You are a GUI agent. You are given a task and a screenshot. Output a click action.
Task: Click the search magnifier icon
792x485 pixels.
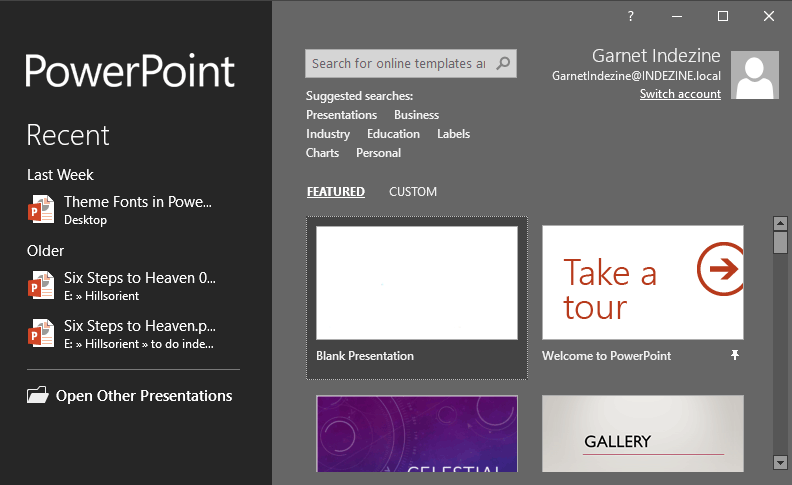click(x=503, y=63)
